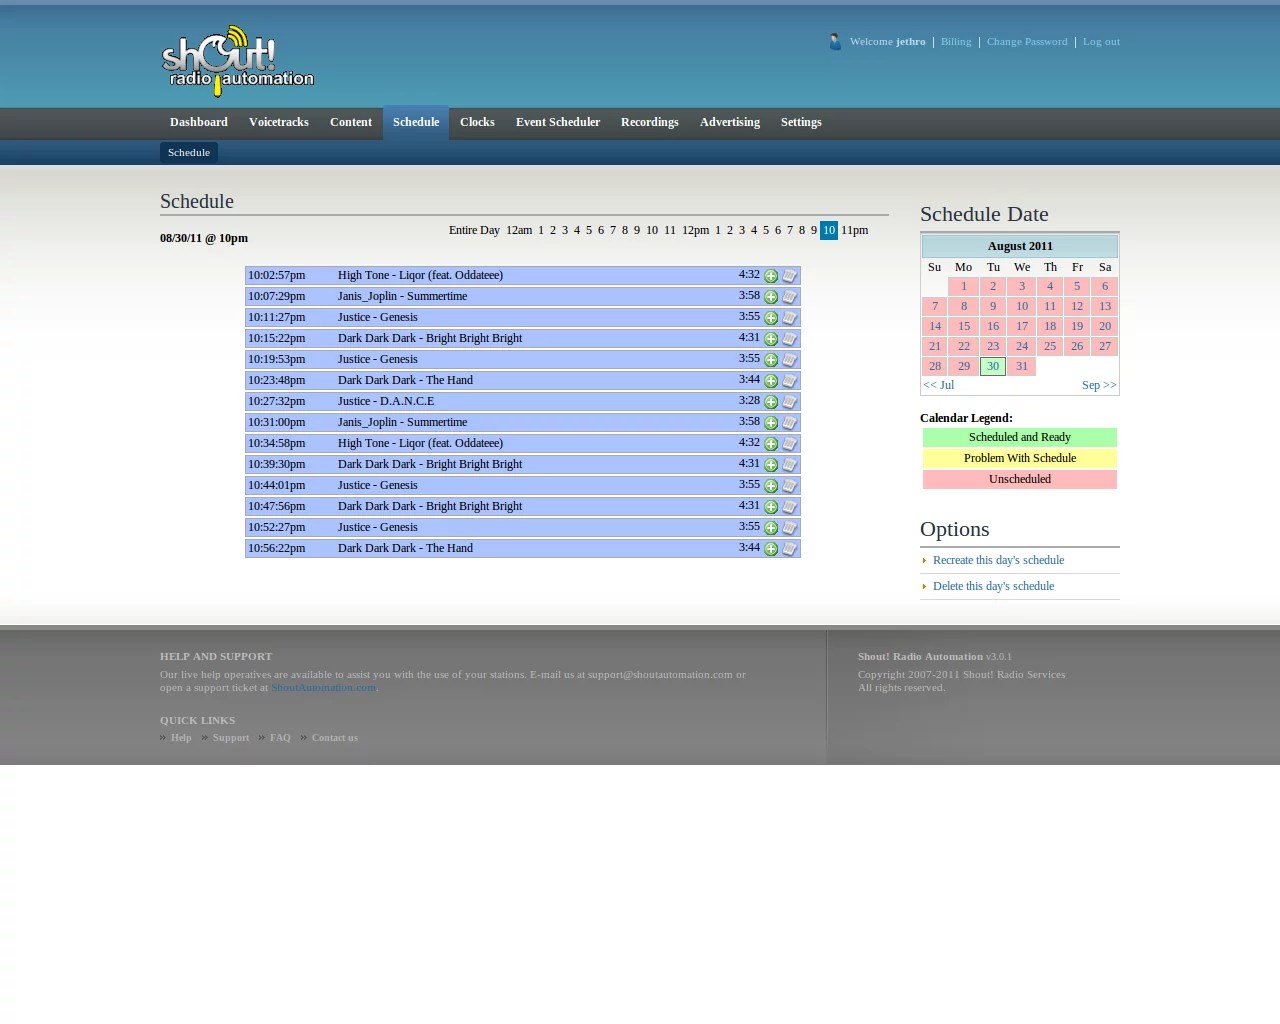The height and width of the screenshot is (1024, 1280).
Task: Delete the 10:23:48pm track via trash icon
Action: pyautogui.click(x=789, y=381)
